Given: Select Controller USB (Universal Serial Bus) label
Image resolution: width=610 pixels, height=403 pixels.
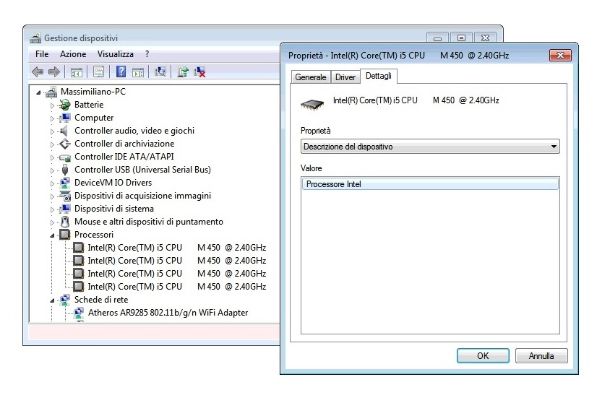Looking at the screenshot, I should (x=142, y=170).
